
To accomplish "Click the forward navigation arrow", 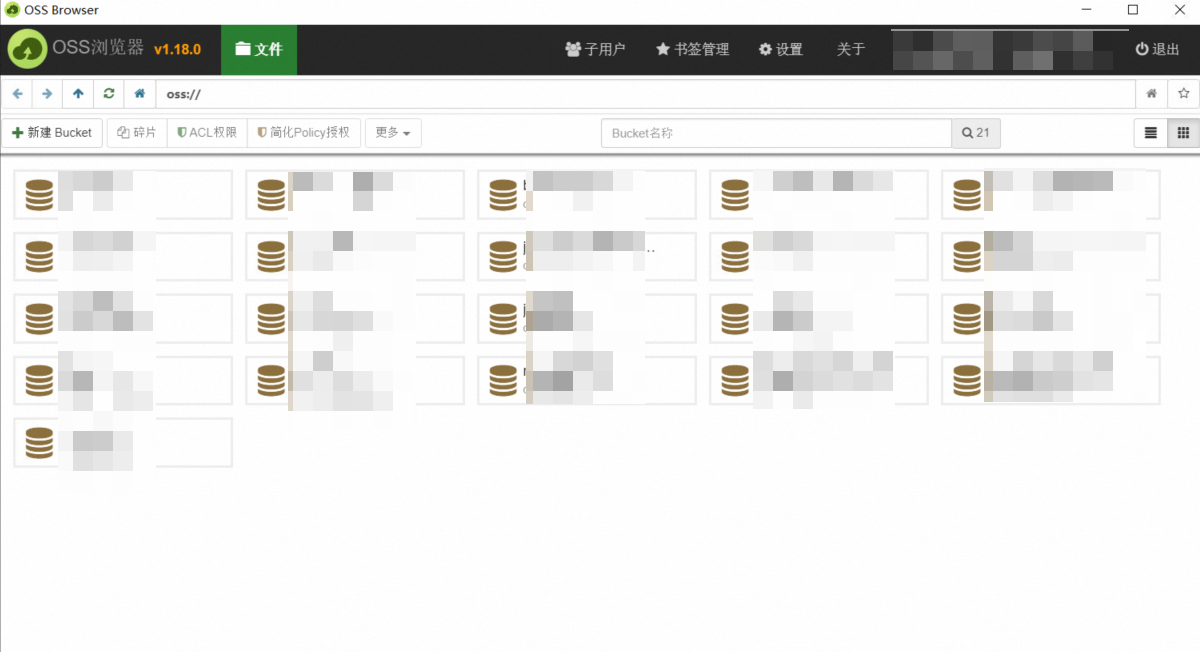I will click(47, 94).
